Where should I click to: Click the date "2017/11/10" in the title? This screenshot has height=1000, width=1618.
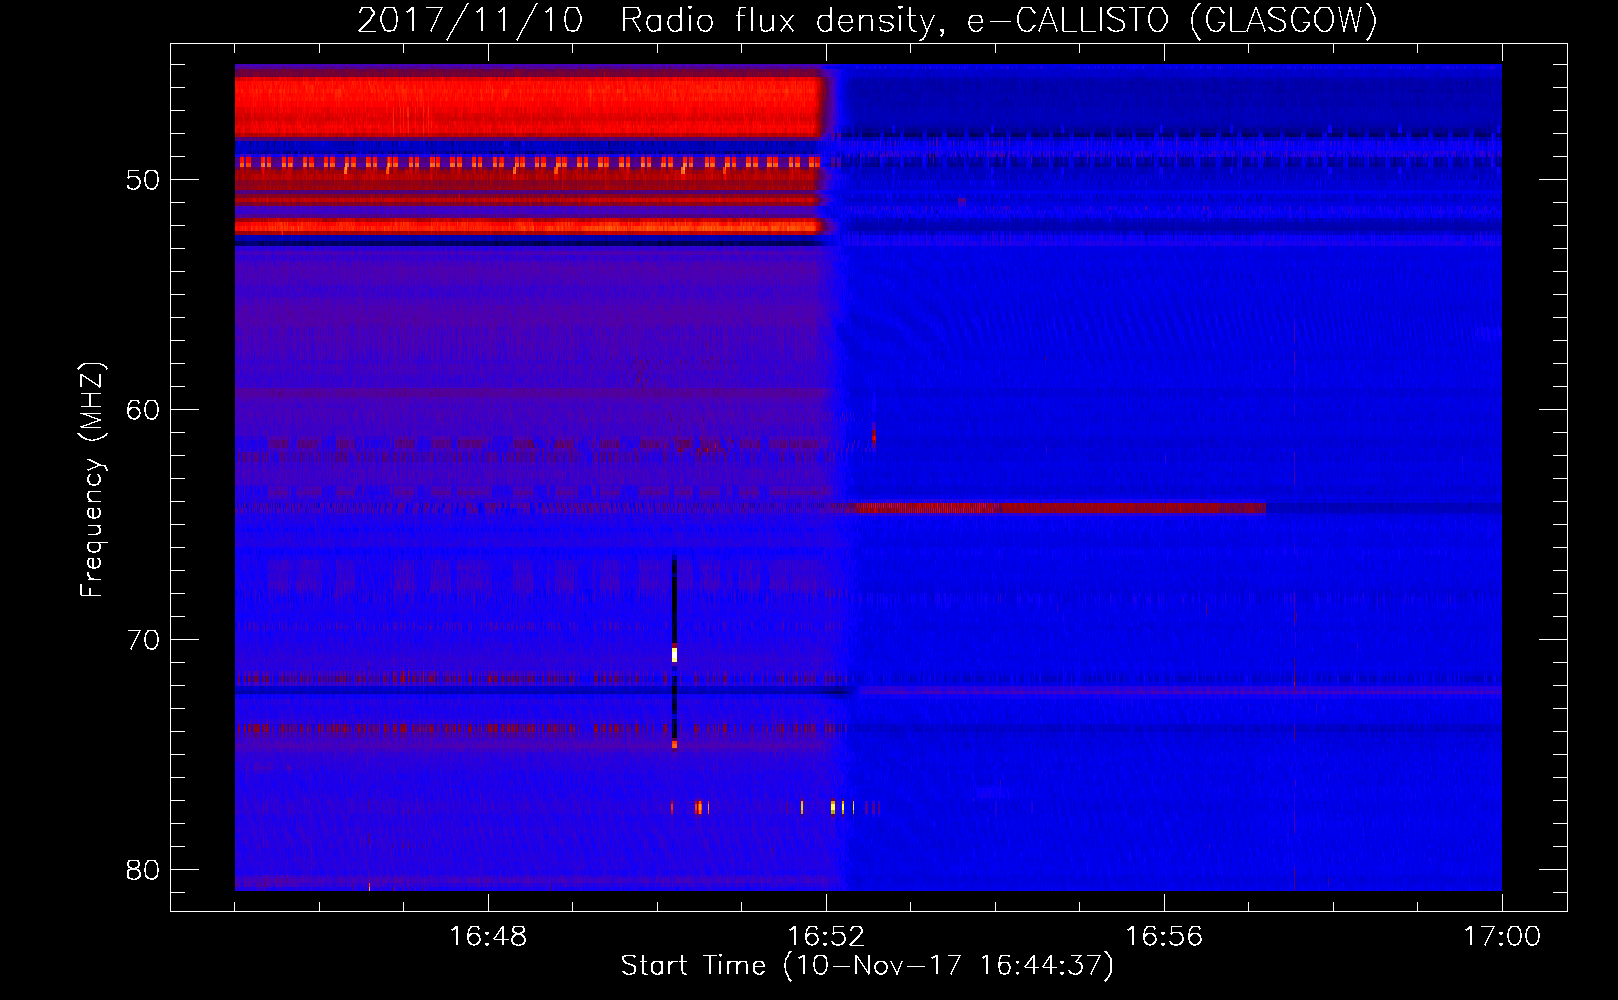point(470,20)
